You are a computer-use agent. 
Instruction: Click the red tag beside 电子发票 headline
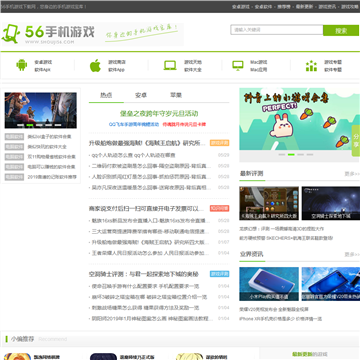pos(219,208)
